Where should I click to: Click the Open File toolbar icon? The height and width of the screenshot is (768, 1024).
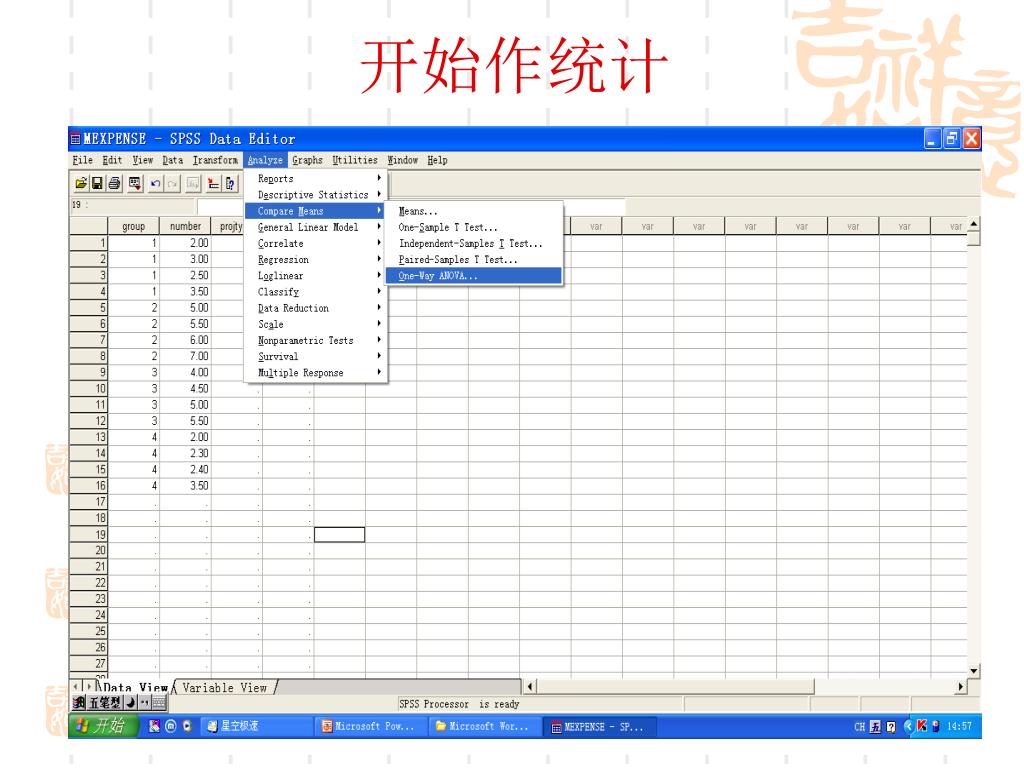click(80, 184)
